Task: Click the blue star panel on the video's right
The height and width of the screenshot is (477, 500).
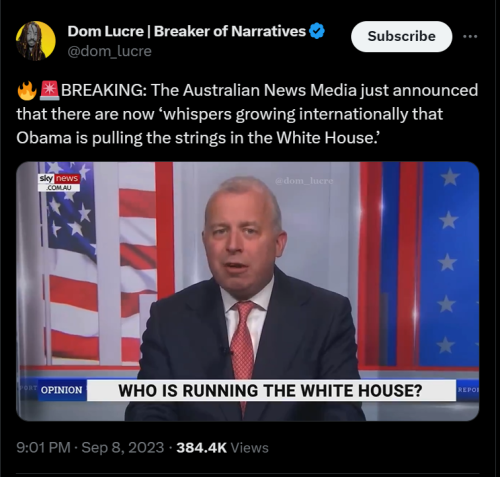Action: point(447,263)
